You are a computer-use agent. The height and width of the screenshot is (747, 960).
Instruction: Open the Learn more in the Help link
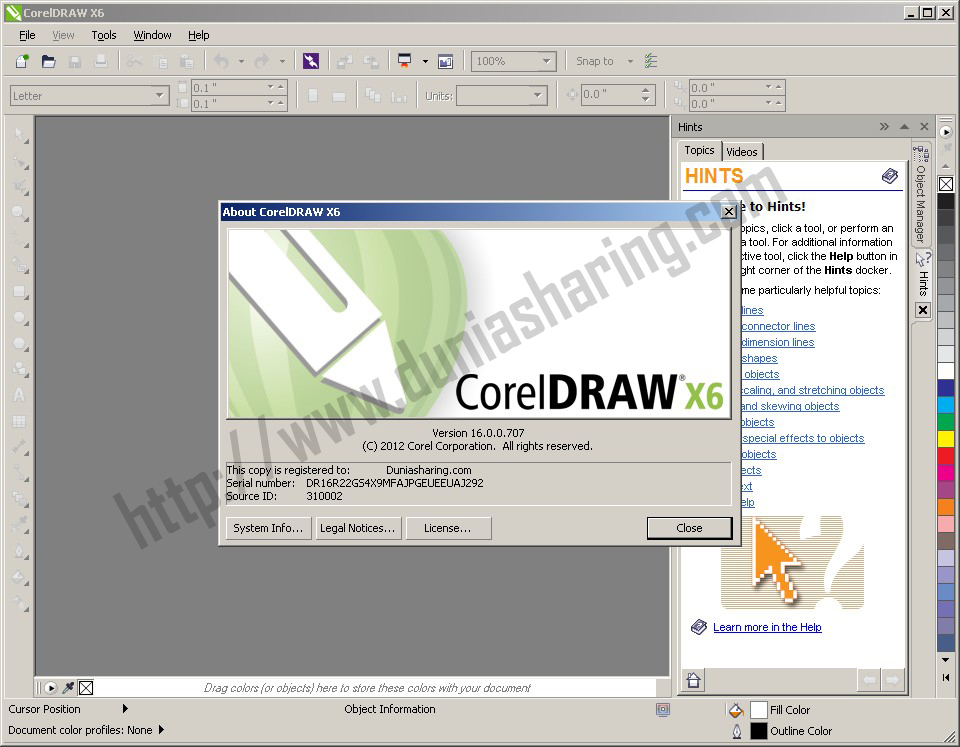(767, 627)
